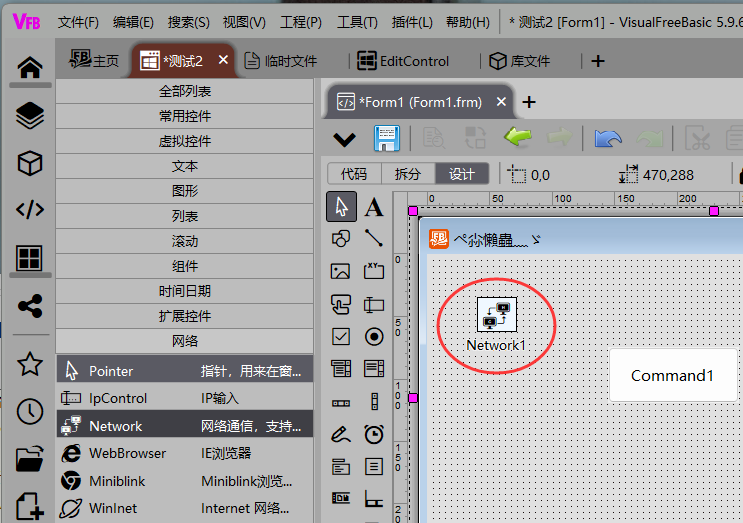Open the 工程(P) menu
The height and width of the screenshot is (523, 743).
[x=301, y=22]
